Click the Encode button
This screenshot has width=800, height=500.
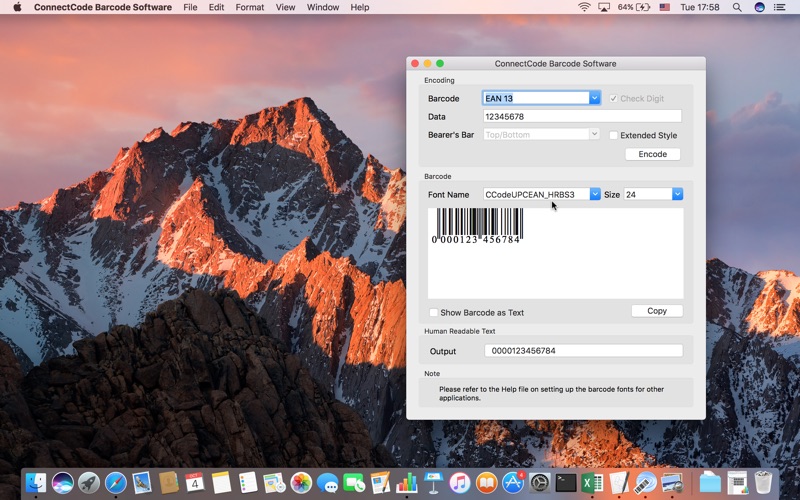click(653, 154)
